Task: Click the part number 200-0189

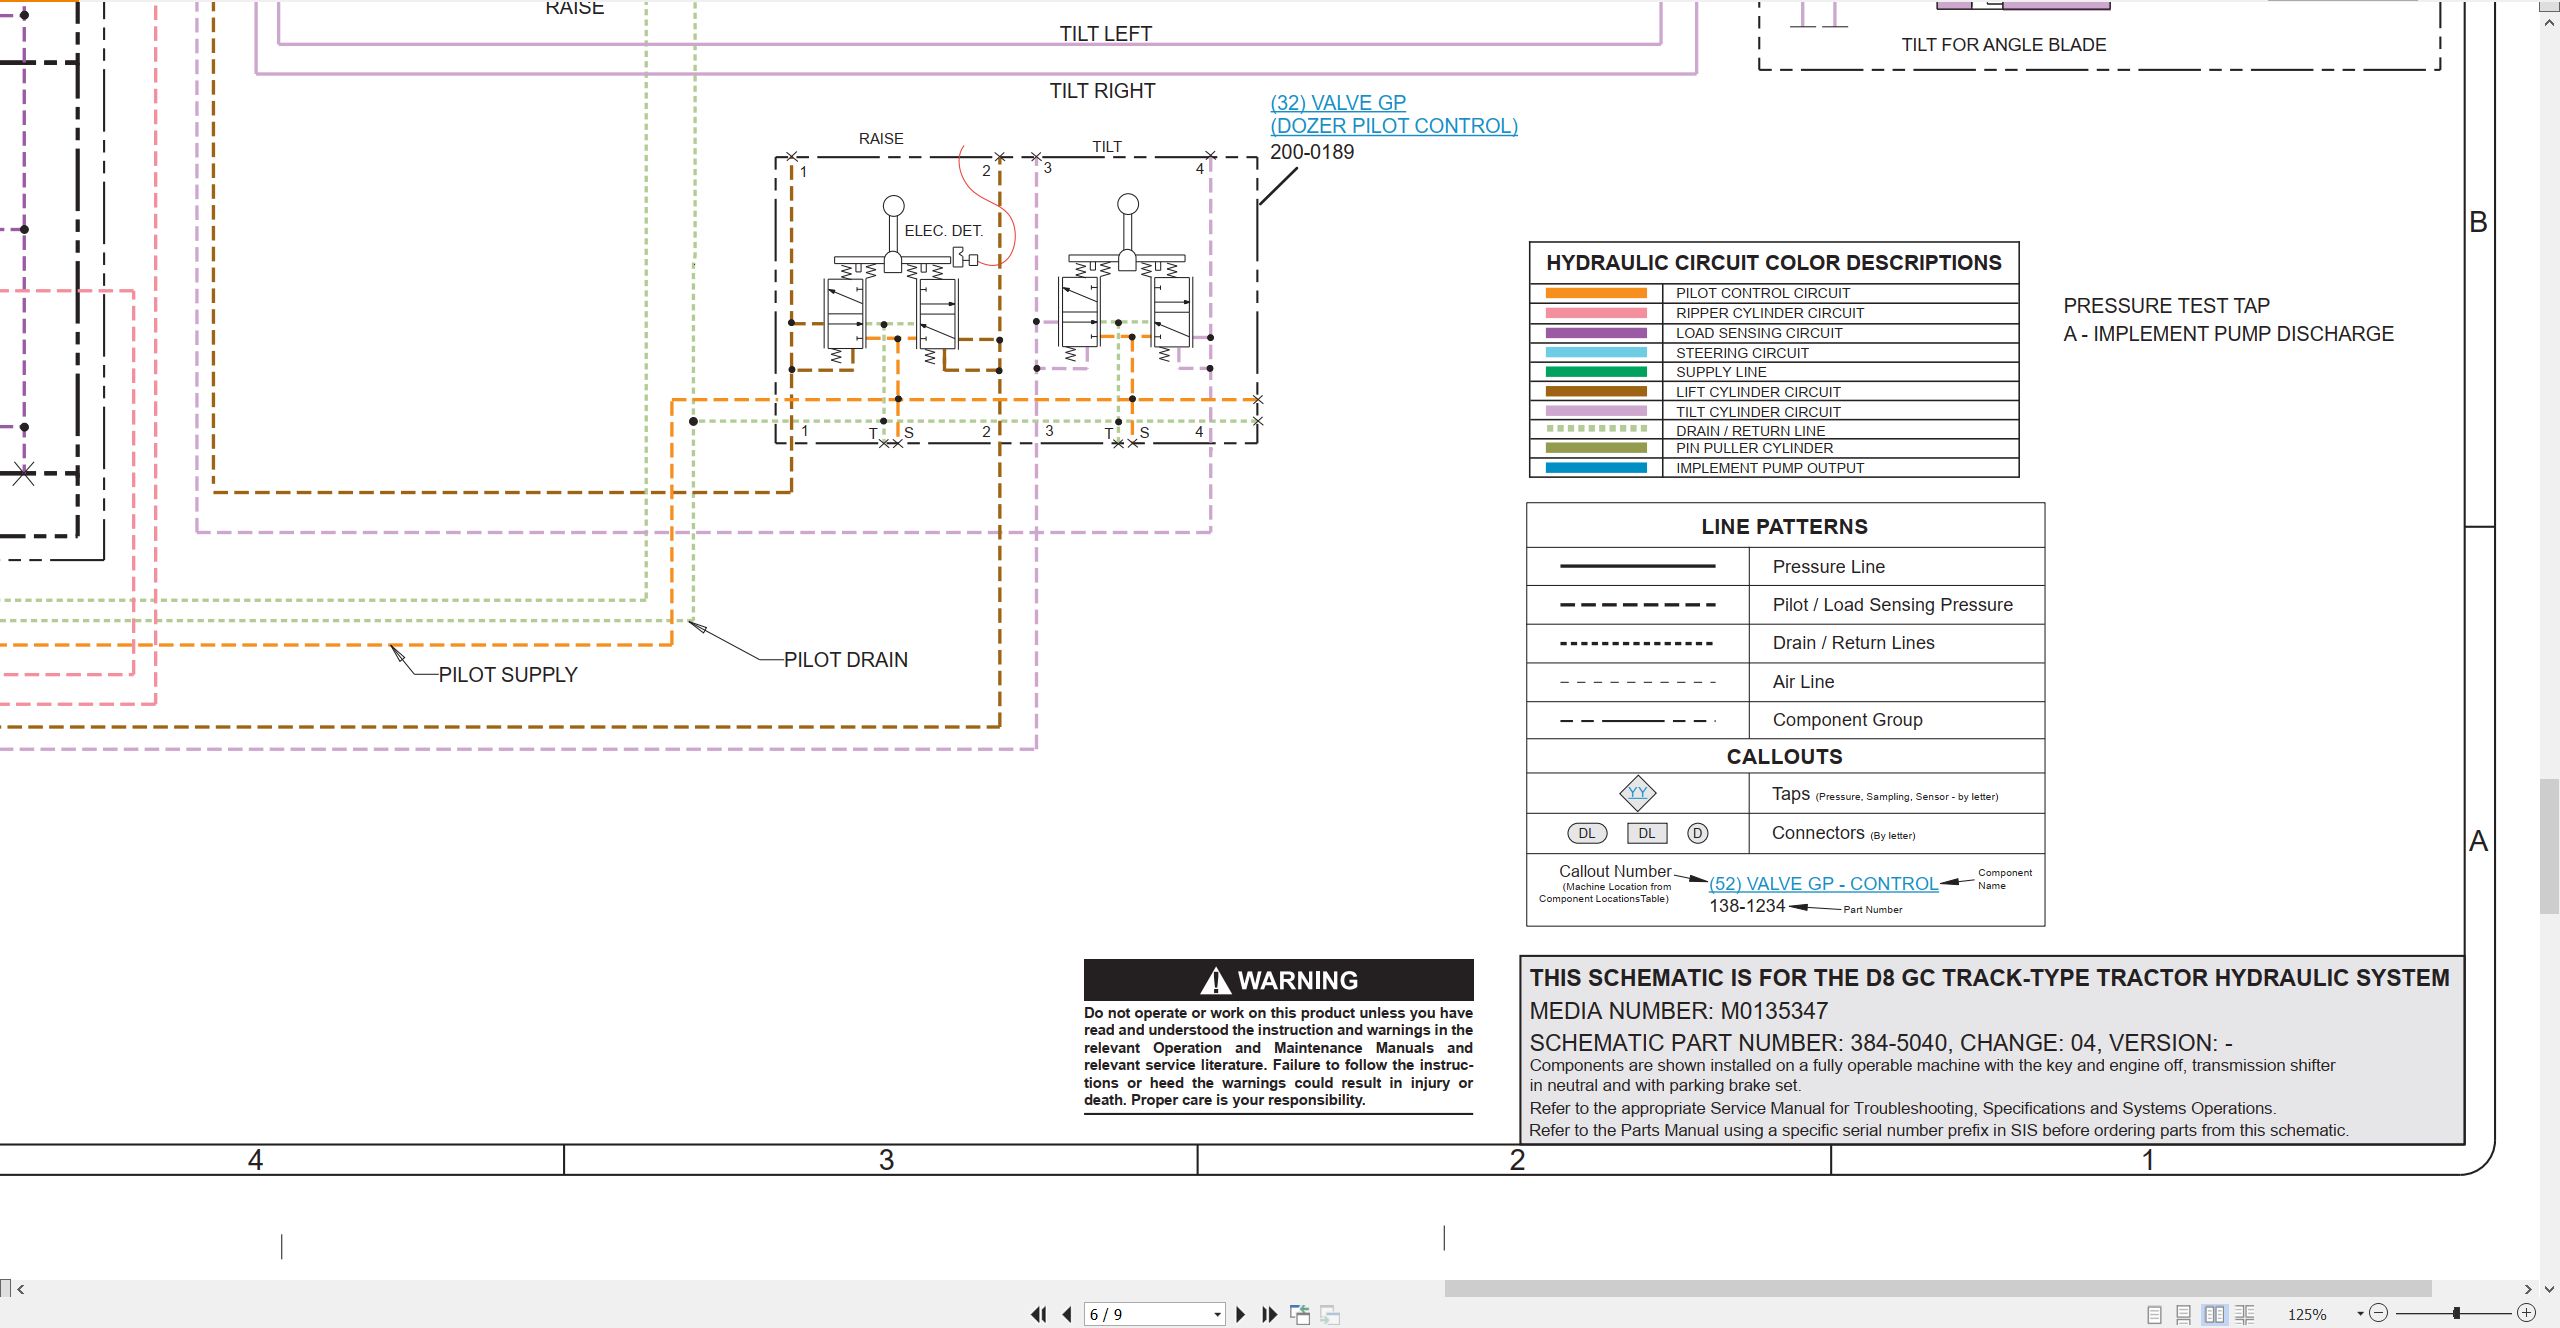Action: pyautogui.click(x=1312, y=152)
